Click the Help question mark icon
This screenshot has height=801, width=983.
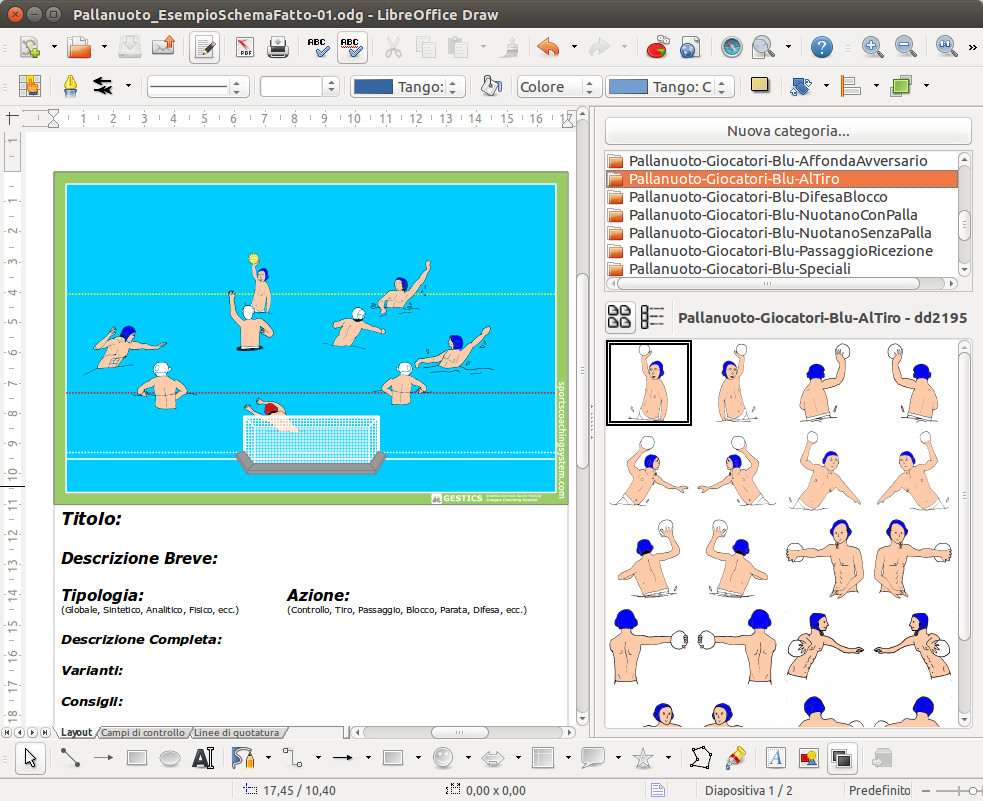click(821, 46)
